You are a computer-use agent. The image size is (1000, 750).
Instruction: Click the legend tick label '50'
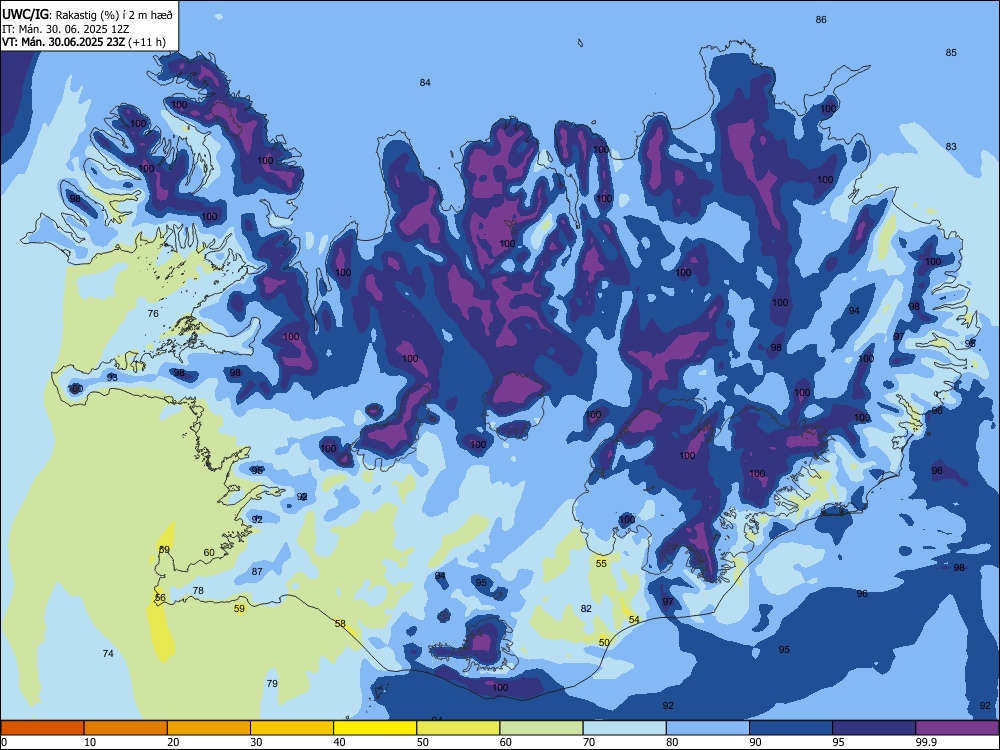tap(423, 742)
